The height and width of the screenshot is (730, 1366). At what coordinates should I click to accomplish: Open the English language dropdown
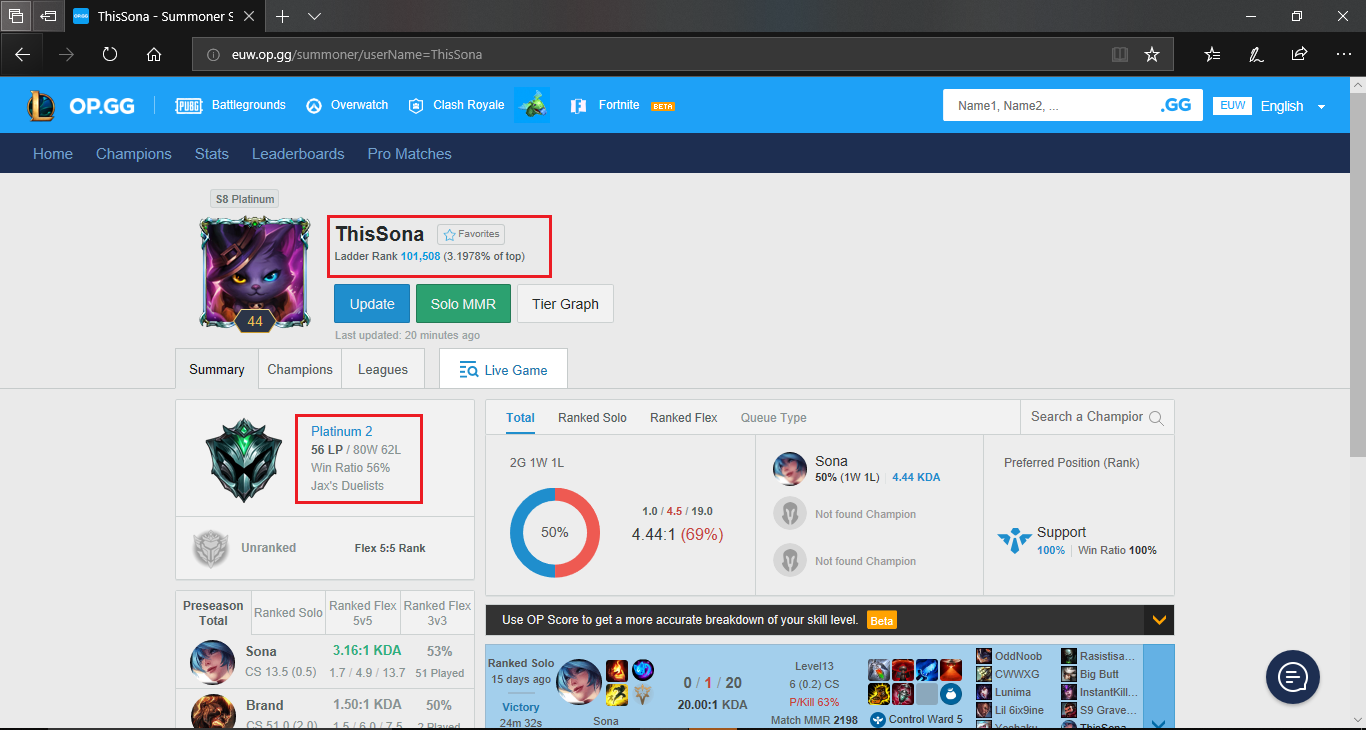click(x=1292, y=106)
